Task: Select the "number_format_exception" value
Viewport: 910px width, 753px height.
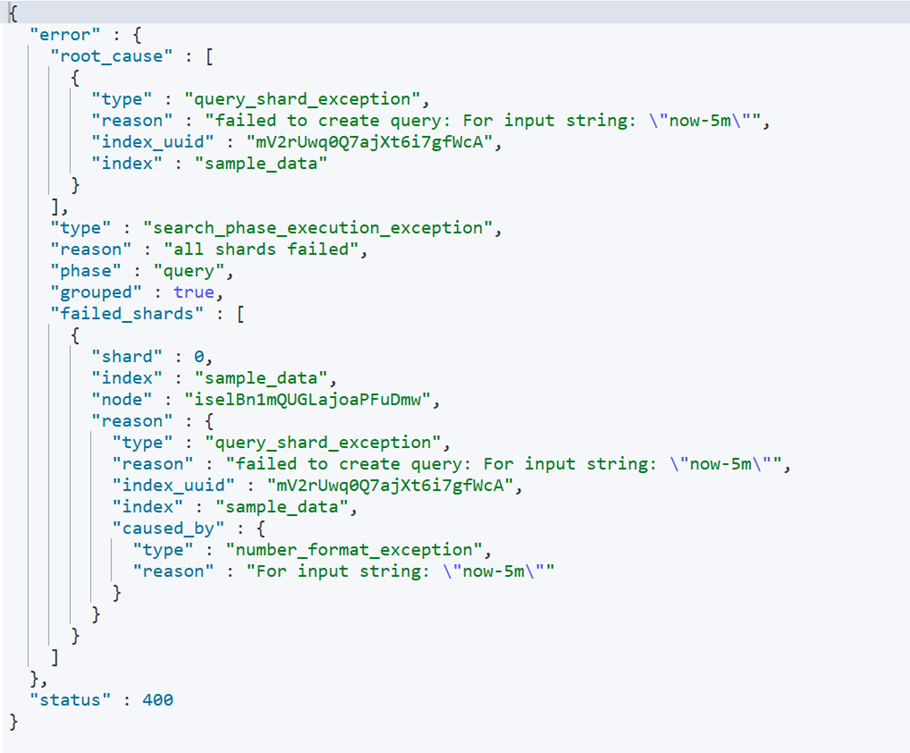Action: (x=353, y=550)
